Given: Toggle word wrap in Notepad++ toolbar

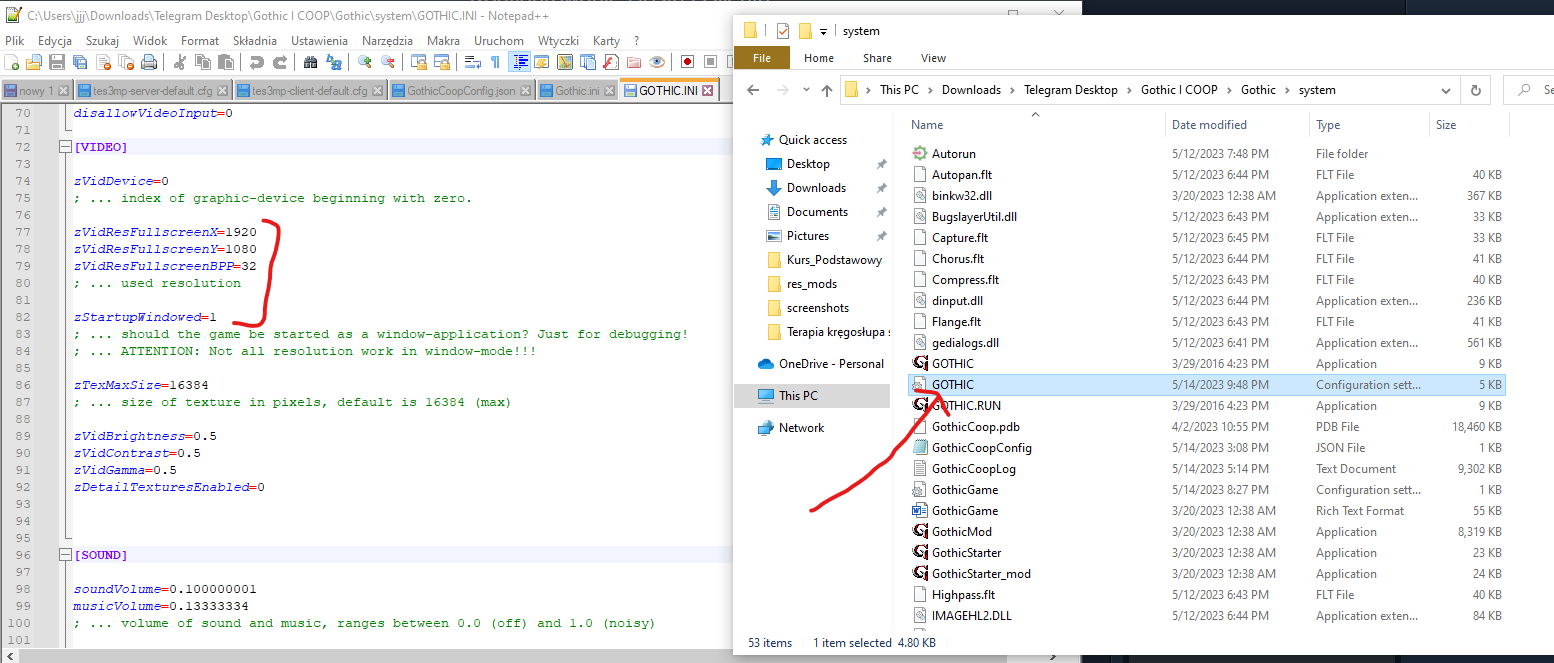Looking at the screenshot, I should point(472,62).
